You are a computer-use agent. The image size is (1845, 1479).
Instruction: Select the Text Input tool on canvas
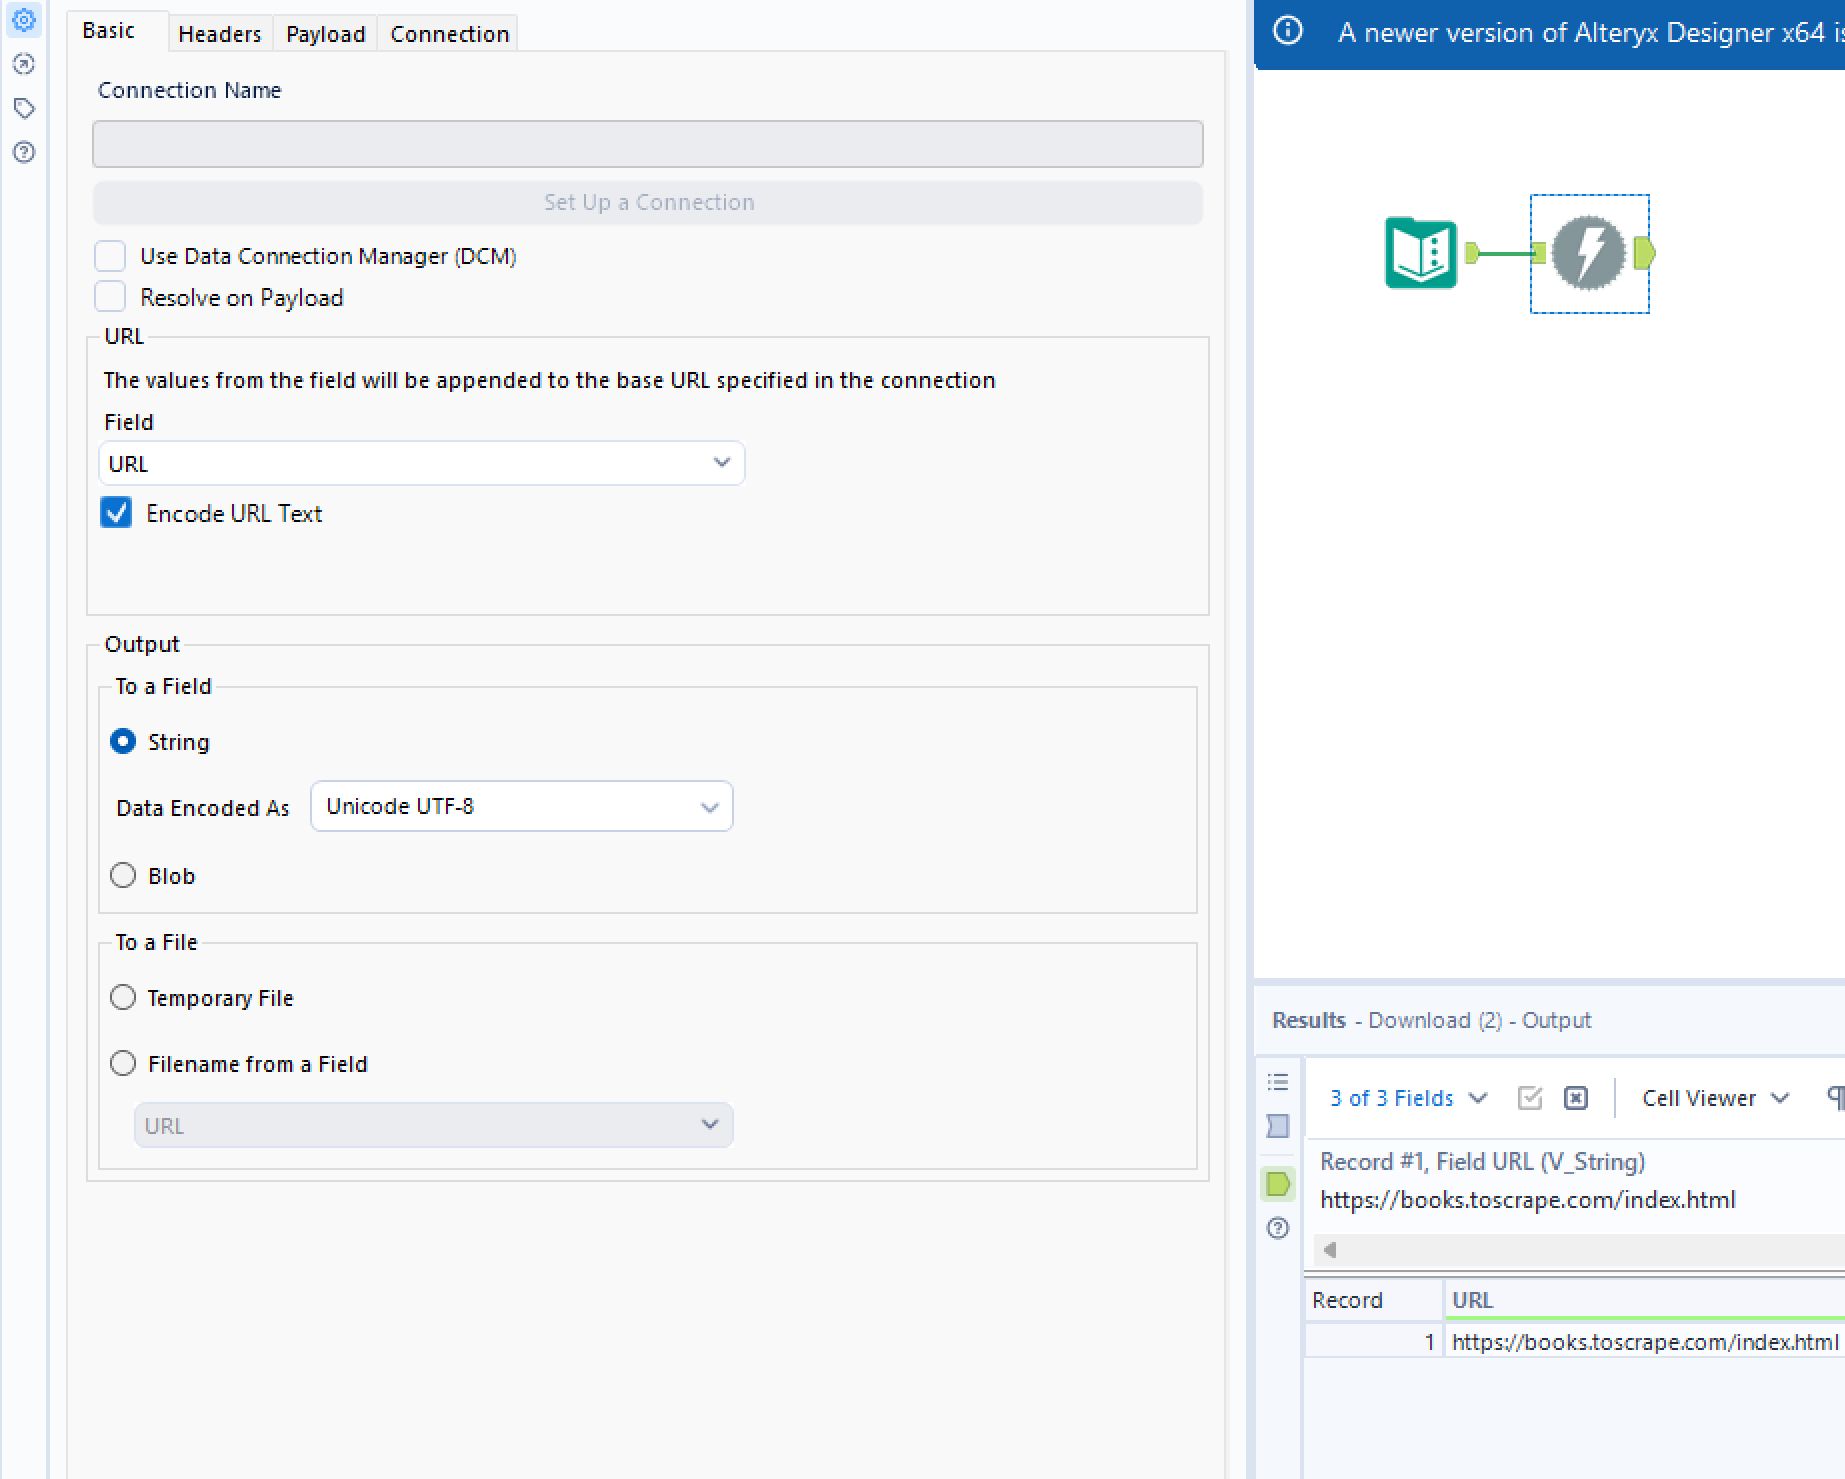(1421, 253)
